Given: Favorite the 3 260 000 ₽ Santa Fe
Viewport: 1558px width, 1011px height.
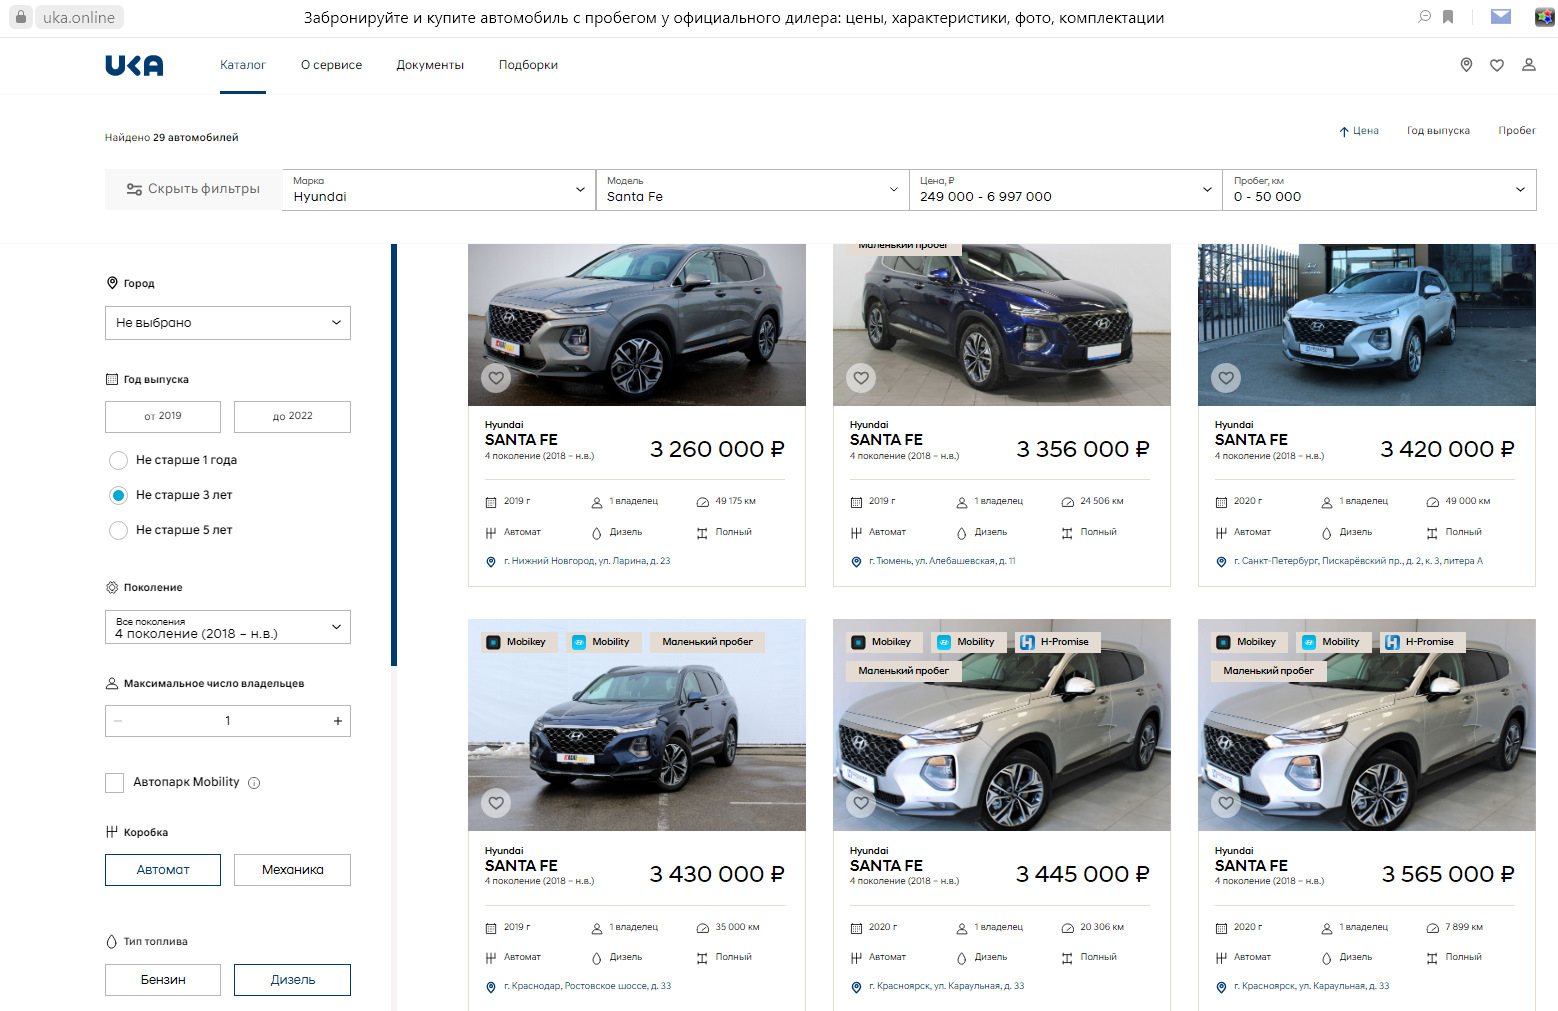Looking at the screenshot, I should (x=496, y=378).
